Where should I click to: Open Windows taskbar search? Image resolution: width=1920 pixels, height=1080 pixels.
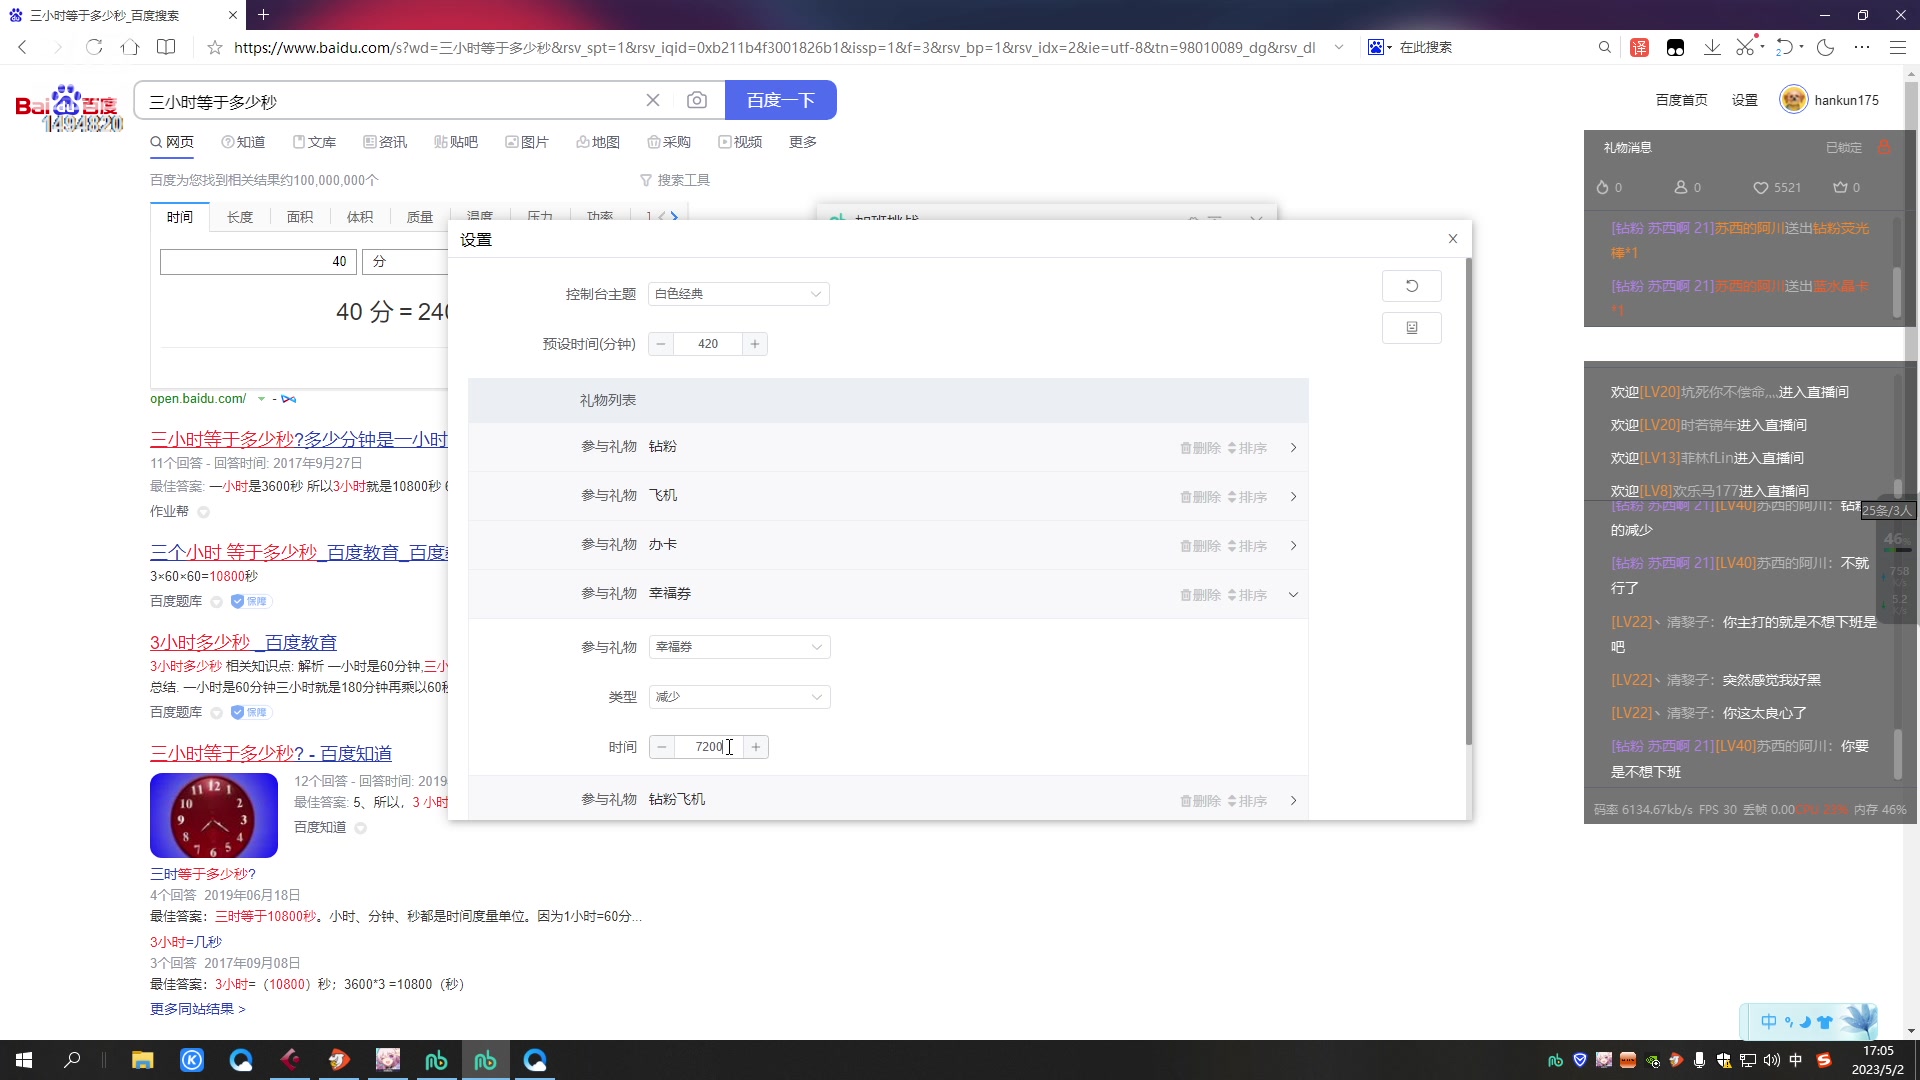[x=72, y=1060]
